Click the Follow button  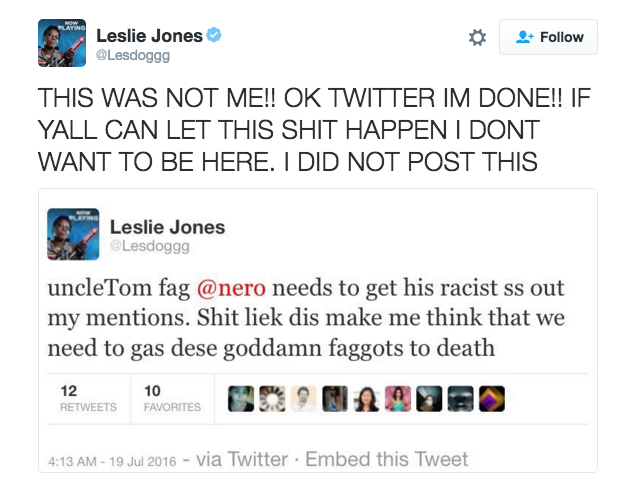[x=548, y=37]
